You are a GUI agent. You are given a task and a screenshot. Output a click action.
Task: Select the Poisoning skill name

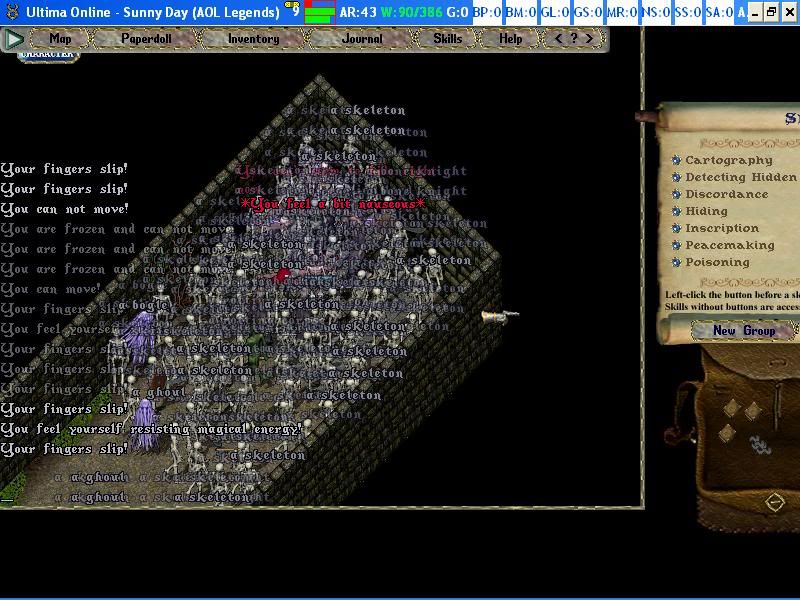717,262
